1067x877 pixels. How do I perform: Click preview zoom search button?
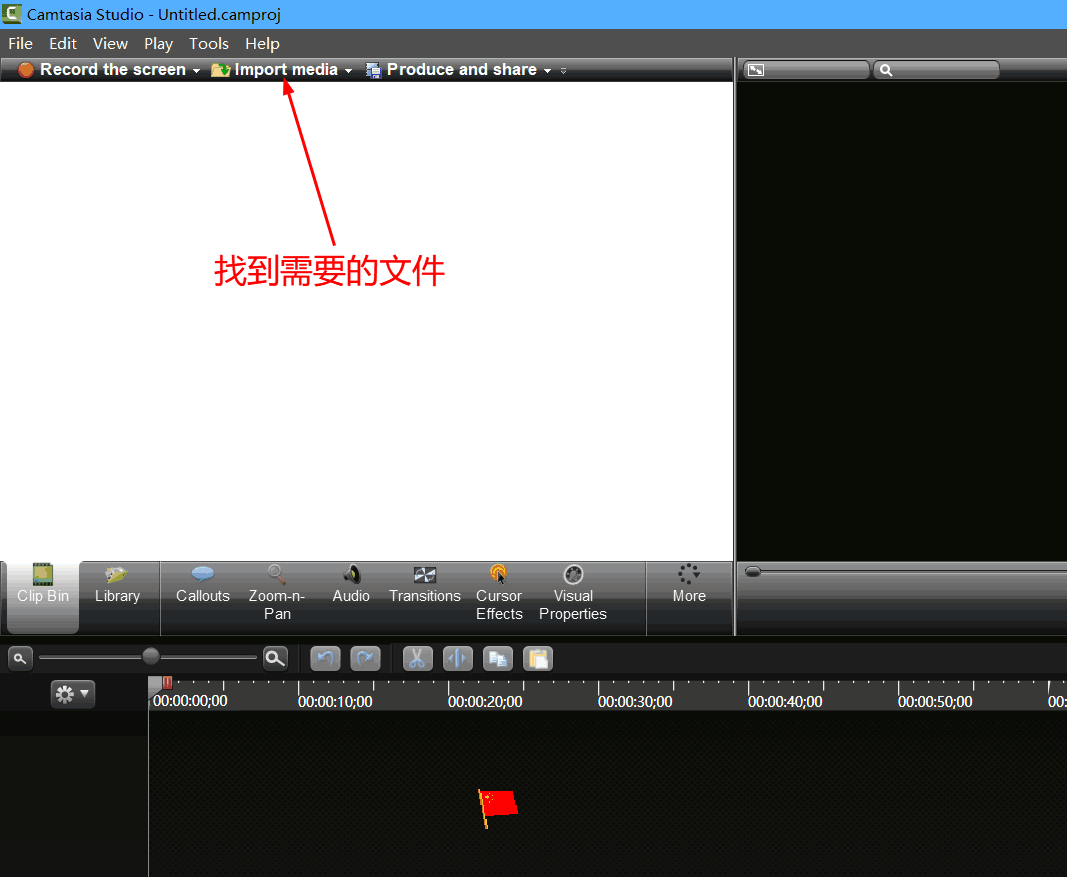click(x=937, y=69)
